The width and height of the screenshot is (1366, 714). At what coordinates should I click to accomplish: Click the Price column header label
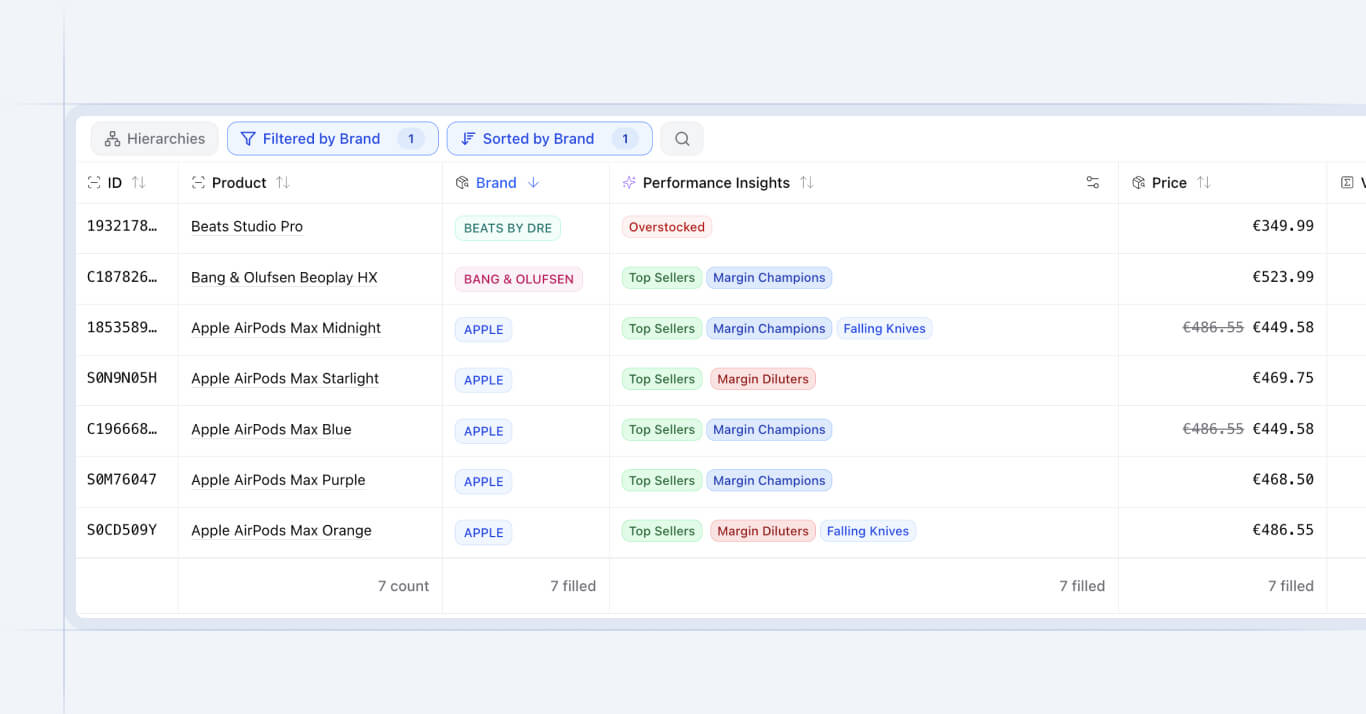[x=1169, y=183]
